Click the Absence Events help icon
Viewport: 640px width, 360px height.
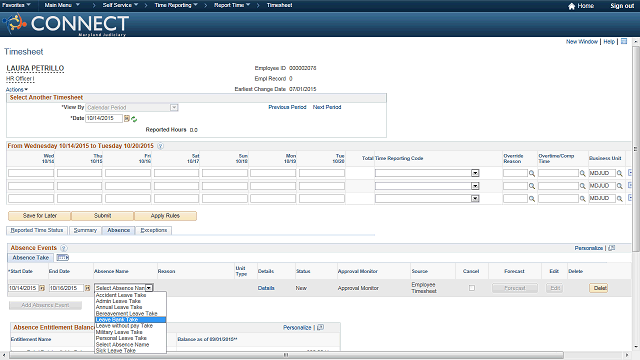pos(64,248)
